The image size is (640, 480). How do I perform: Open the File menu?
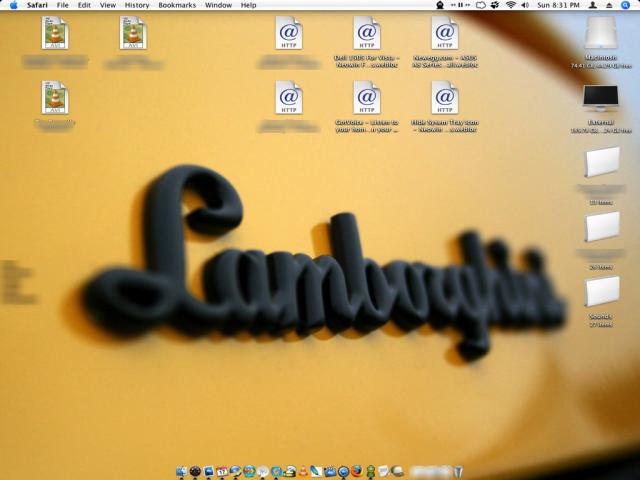pos(62,5)
